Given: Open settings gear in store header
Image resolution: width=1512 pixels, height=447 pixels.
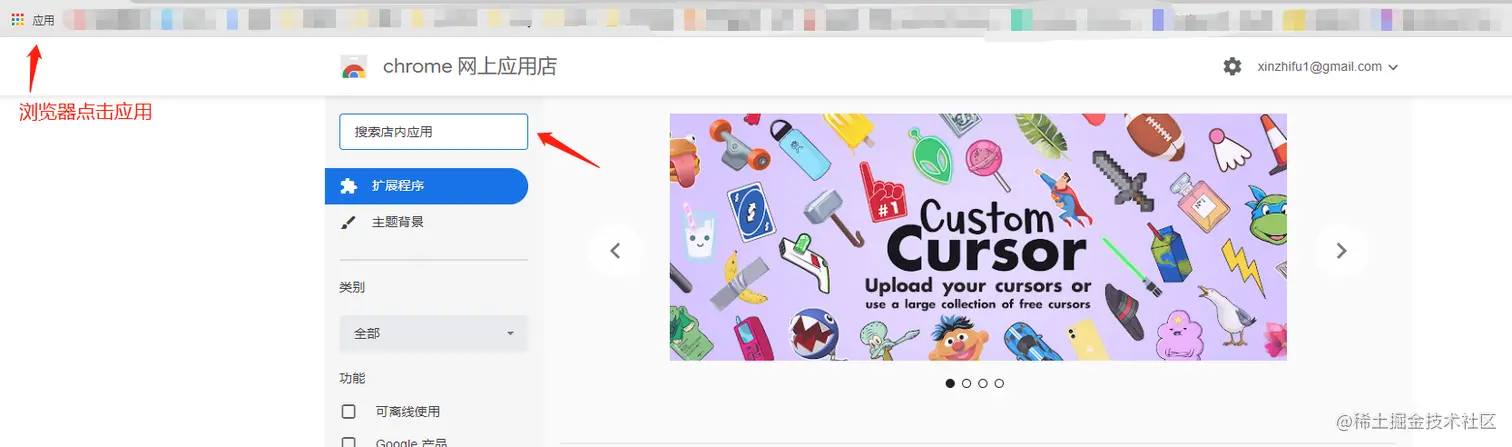Looking at the screenshot, I should [1232, 66].
